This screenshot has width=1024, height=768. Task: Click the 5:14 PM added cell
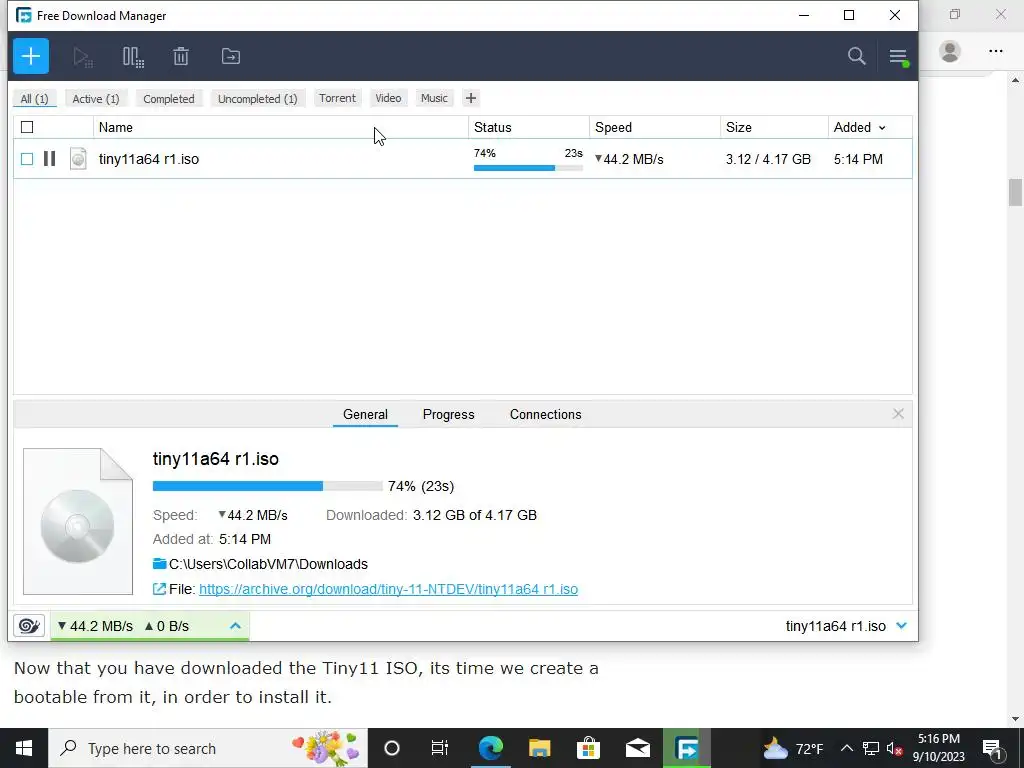click(858, 159)
